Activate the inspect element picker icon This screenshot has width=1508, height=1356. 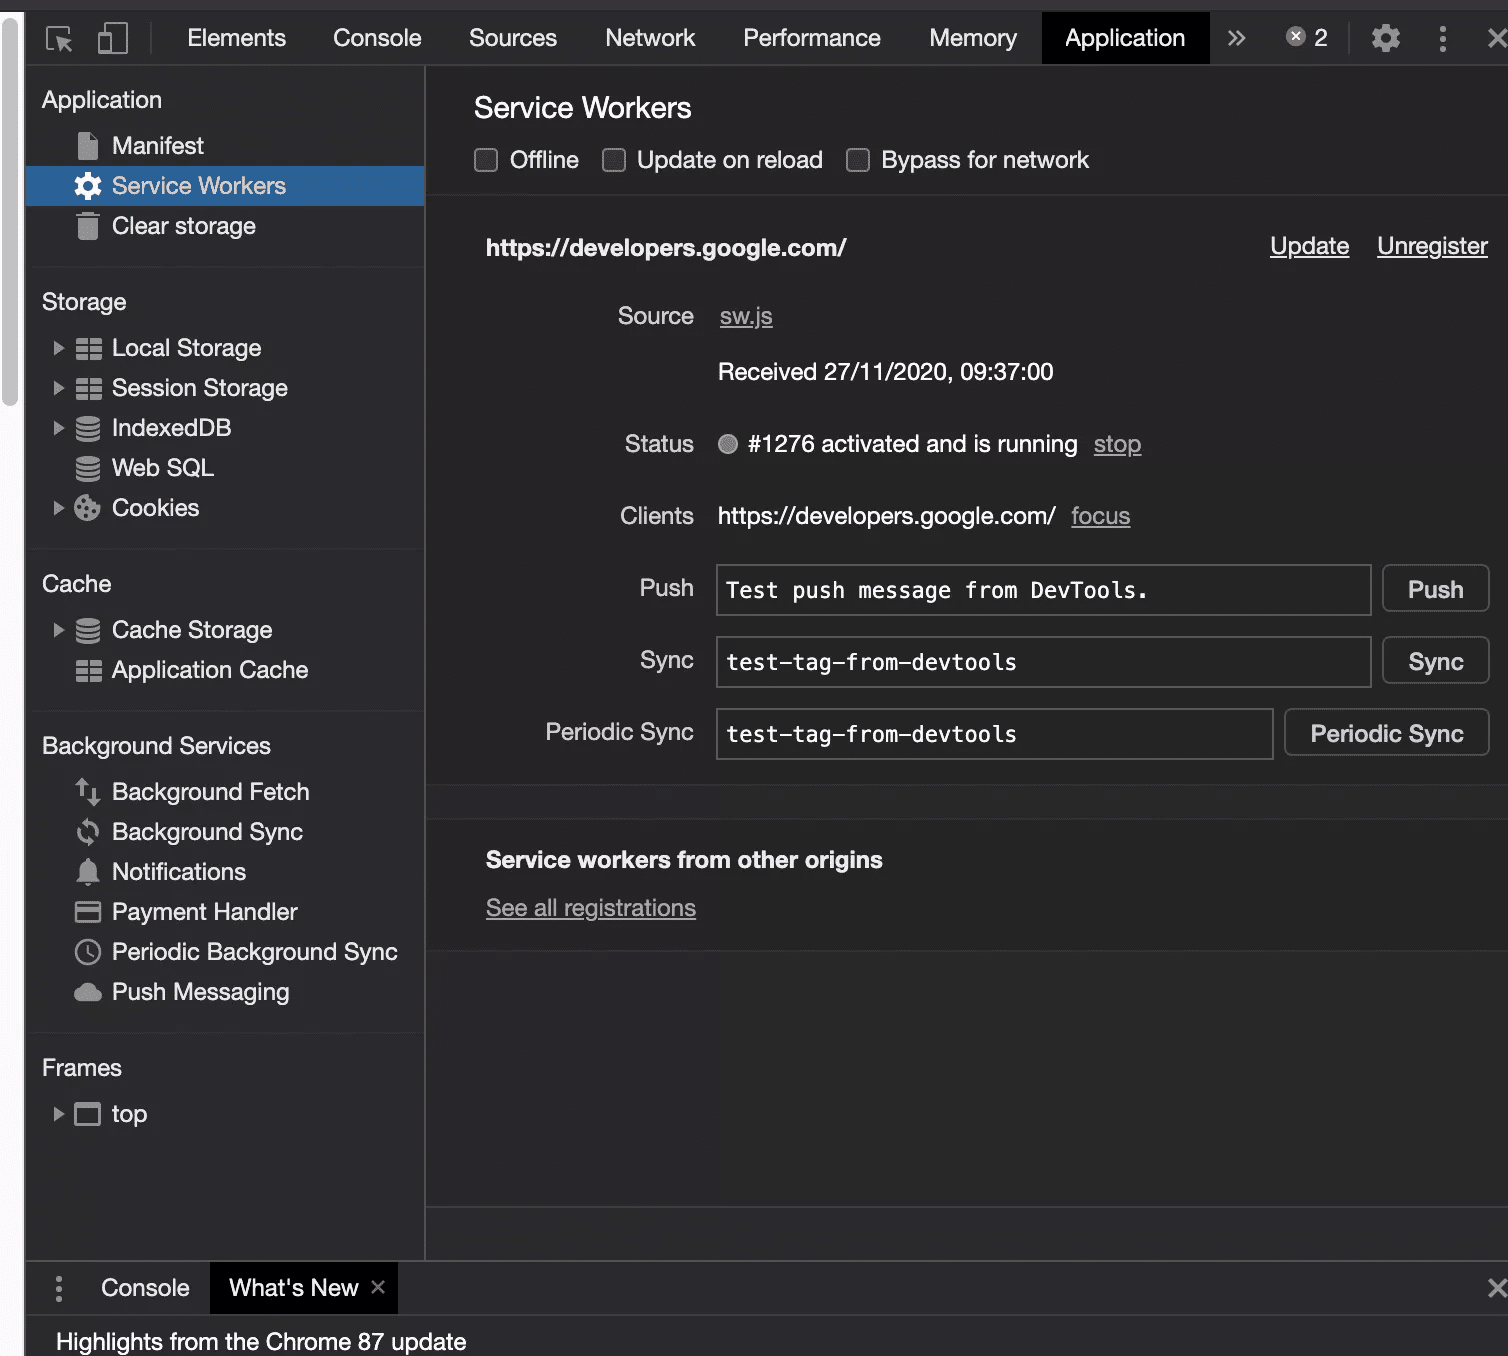(59, 39)
